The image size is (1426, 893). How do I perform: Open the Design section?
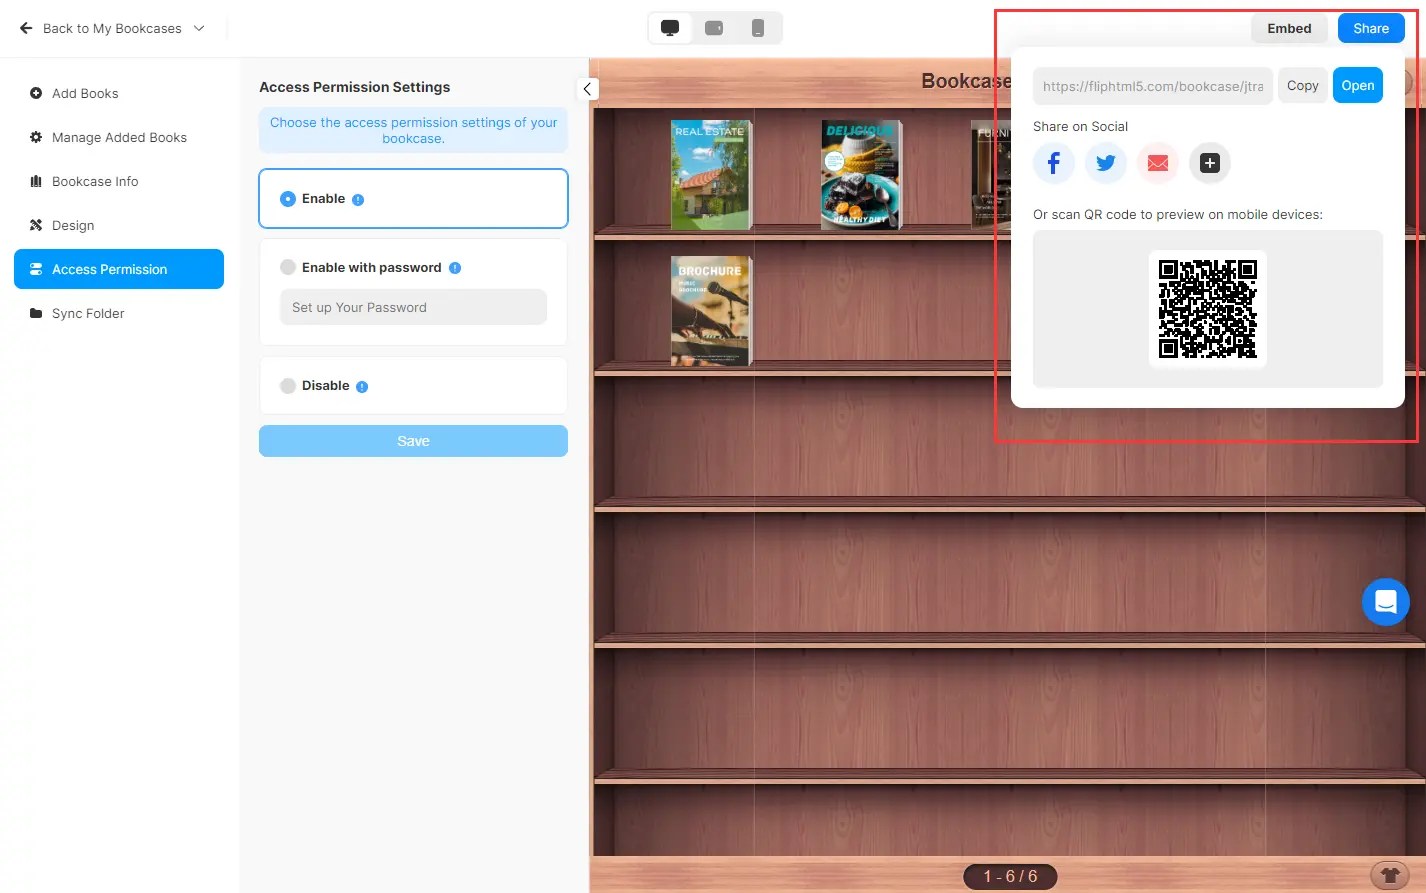click(72, 225)
